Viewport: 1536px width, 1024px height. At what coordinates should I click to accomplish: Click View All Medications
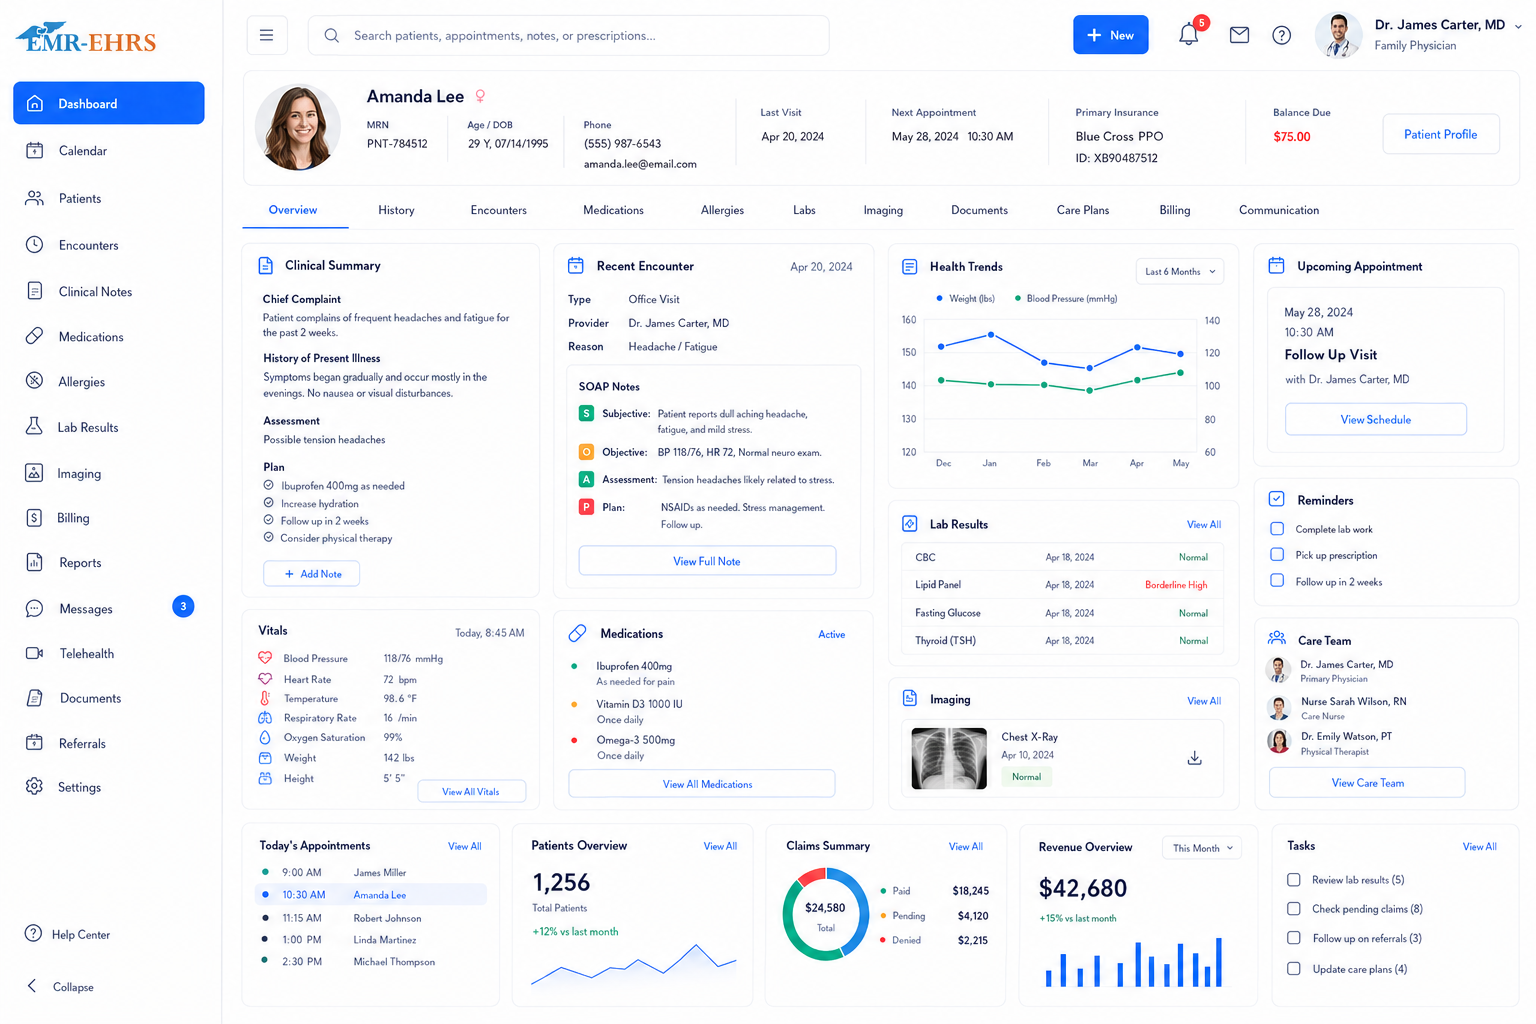point(702,784)
